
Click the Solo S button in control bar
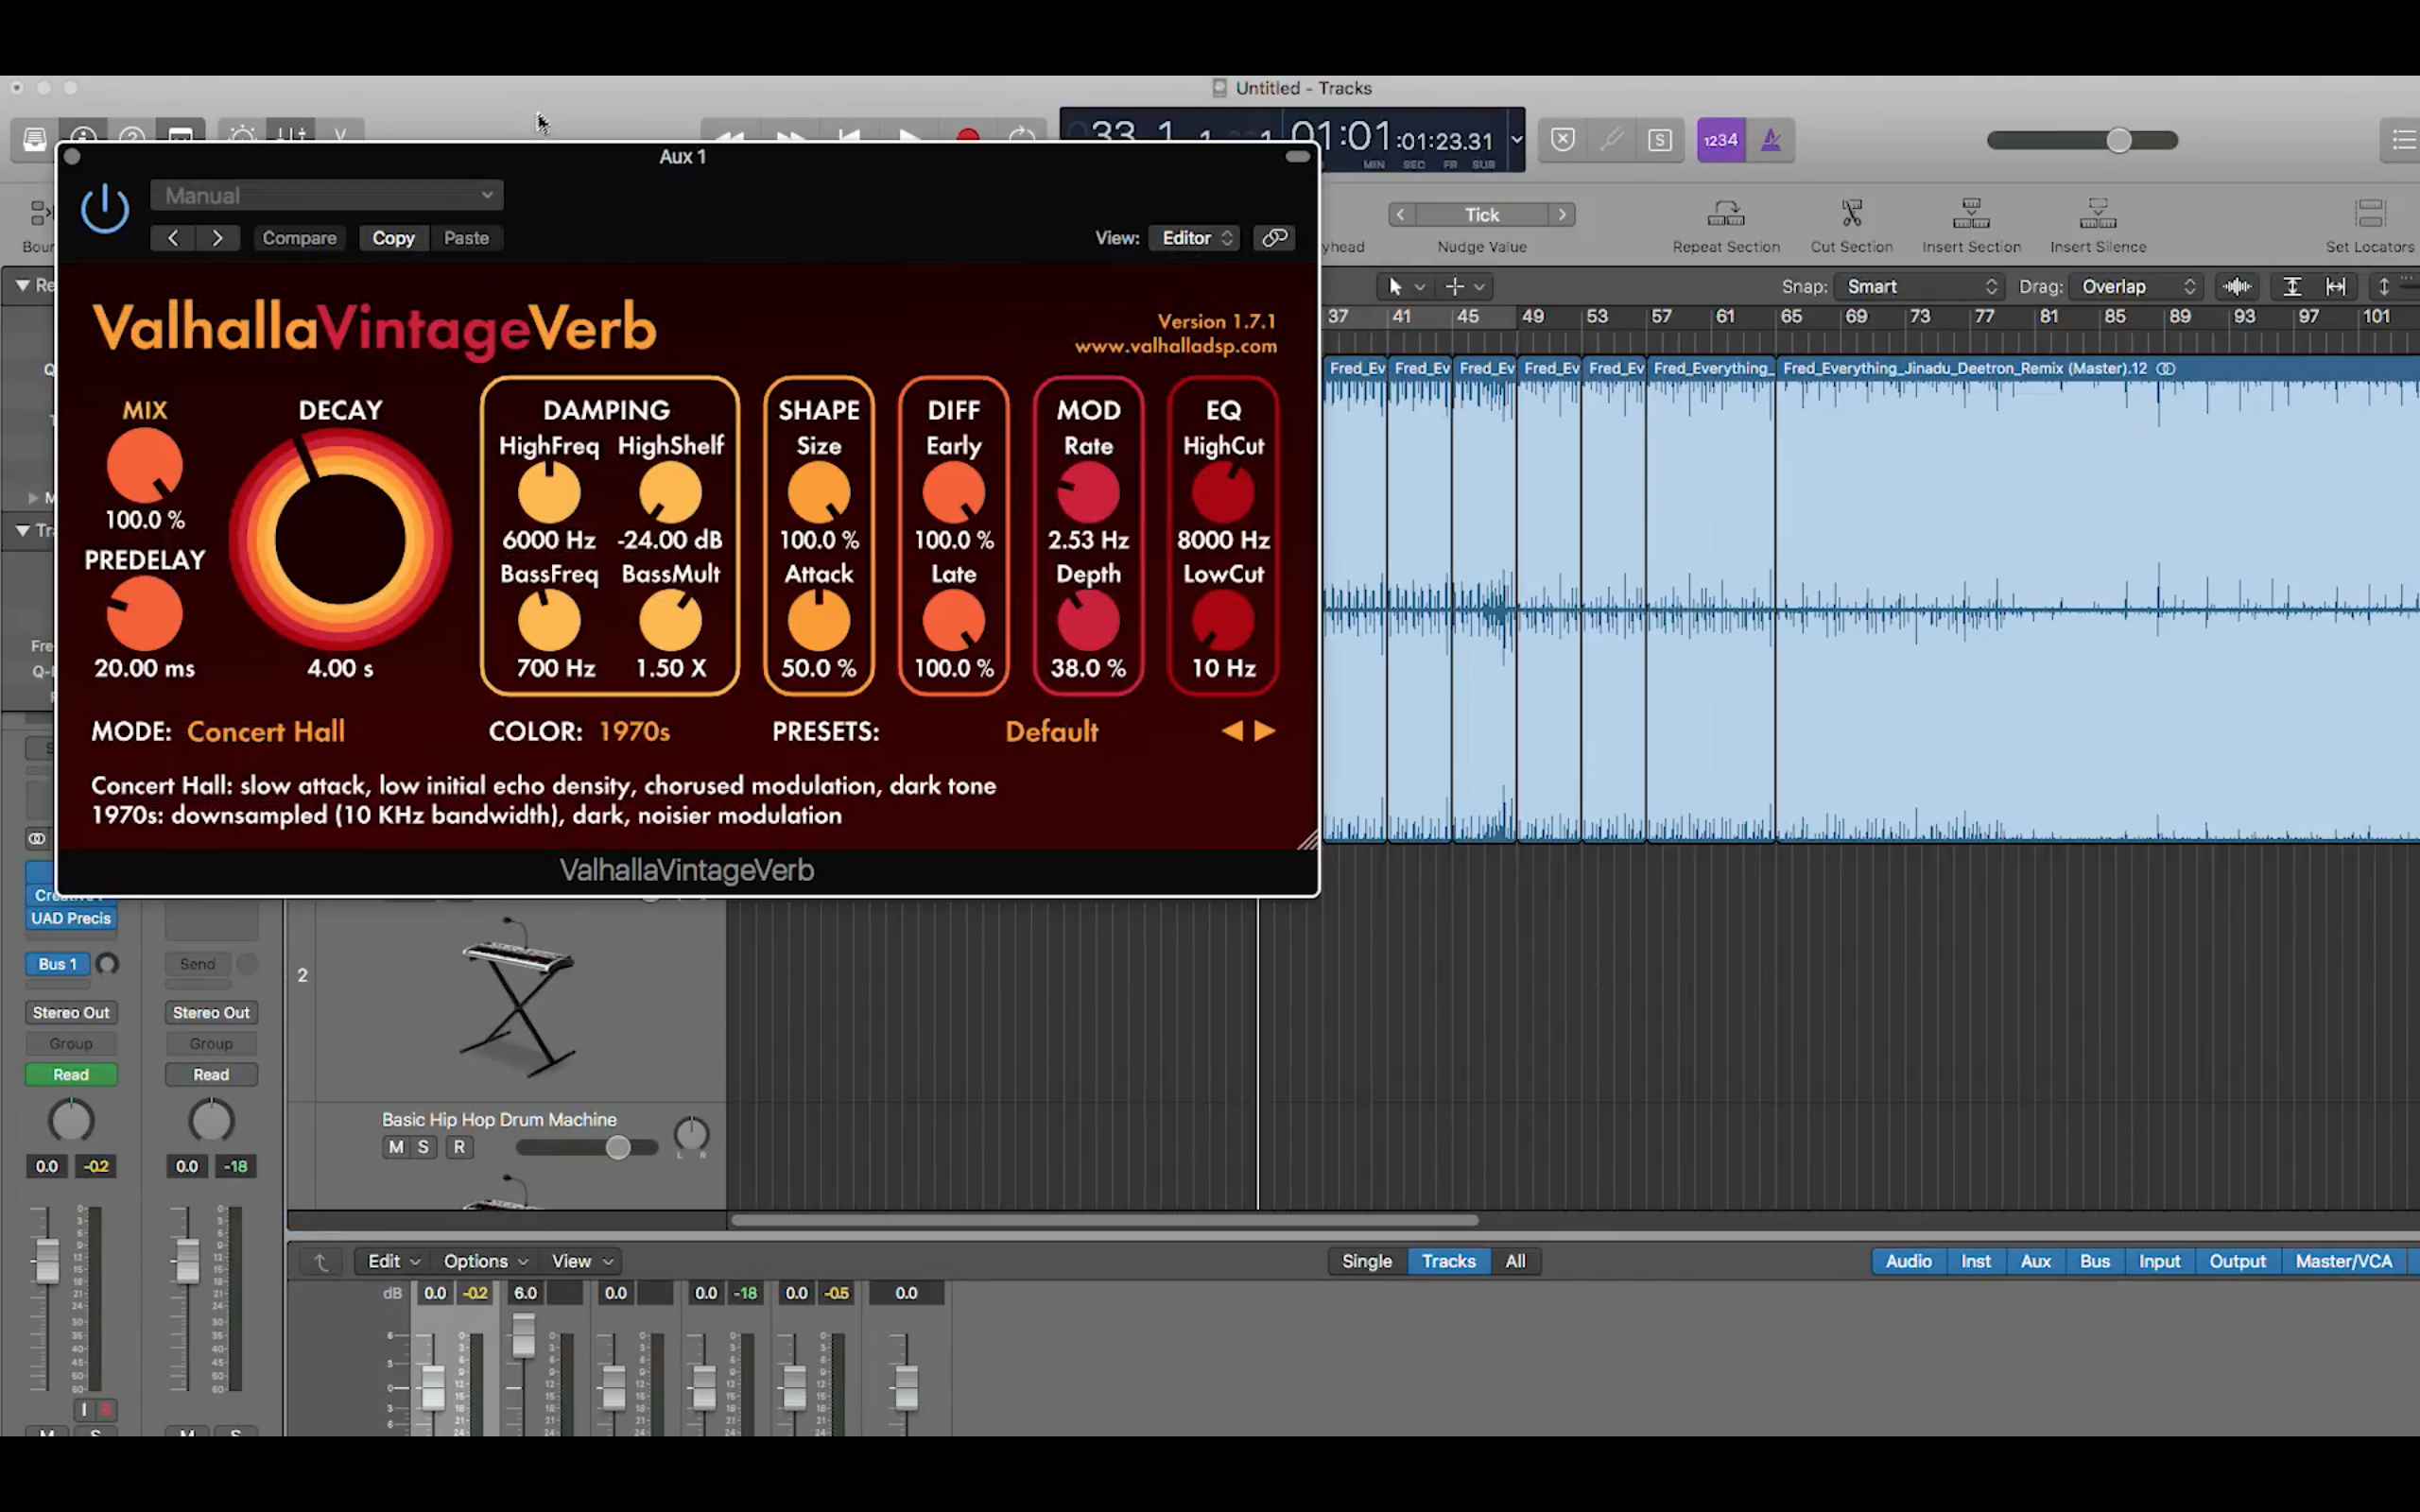point(1660,140)
